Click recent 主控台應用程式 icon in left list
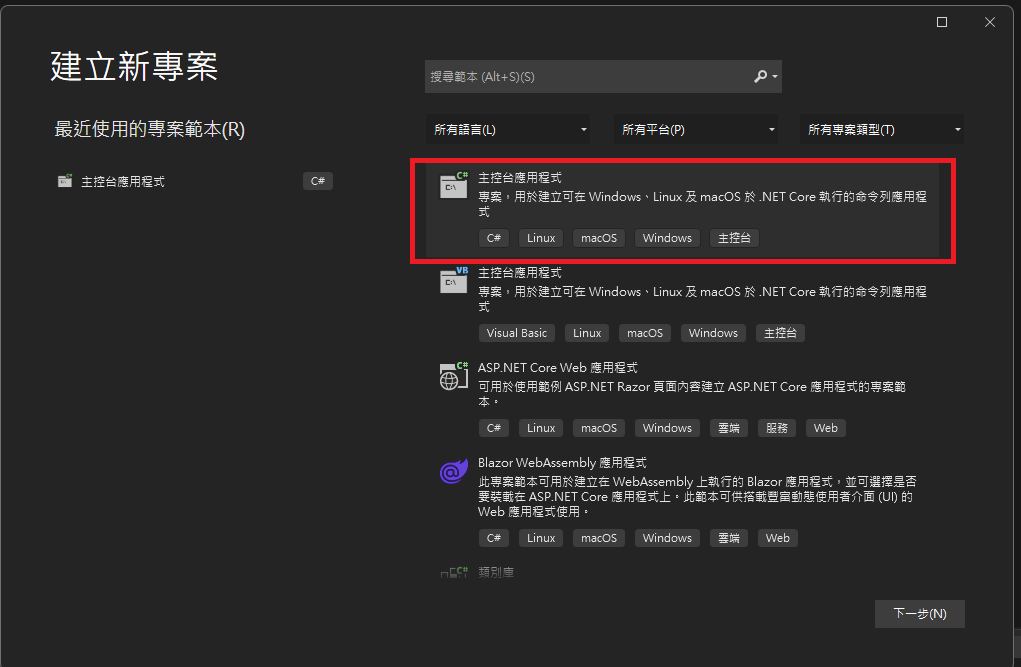Screen dimensions: 1021x667 pos(65,182)
